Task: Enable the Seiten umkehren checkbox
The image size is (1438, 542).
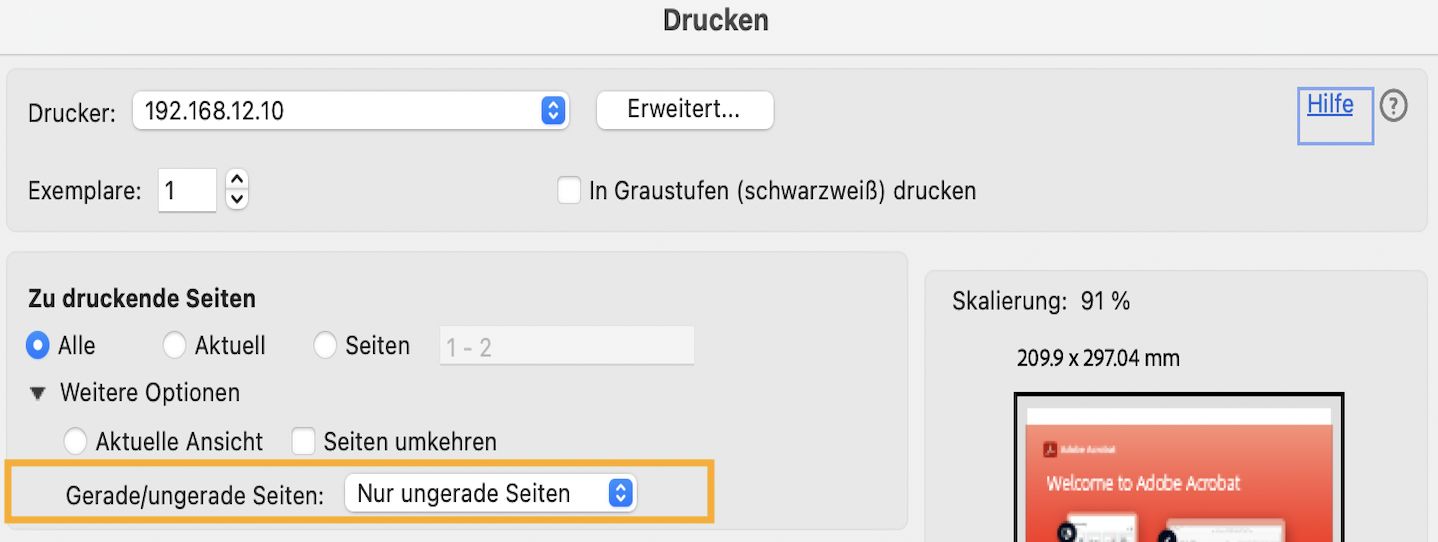Action: click(304, 441)
